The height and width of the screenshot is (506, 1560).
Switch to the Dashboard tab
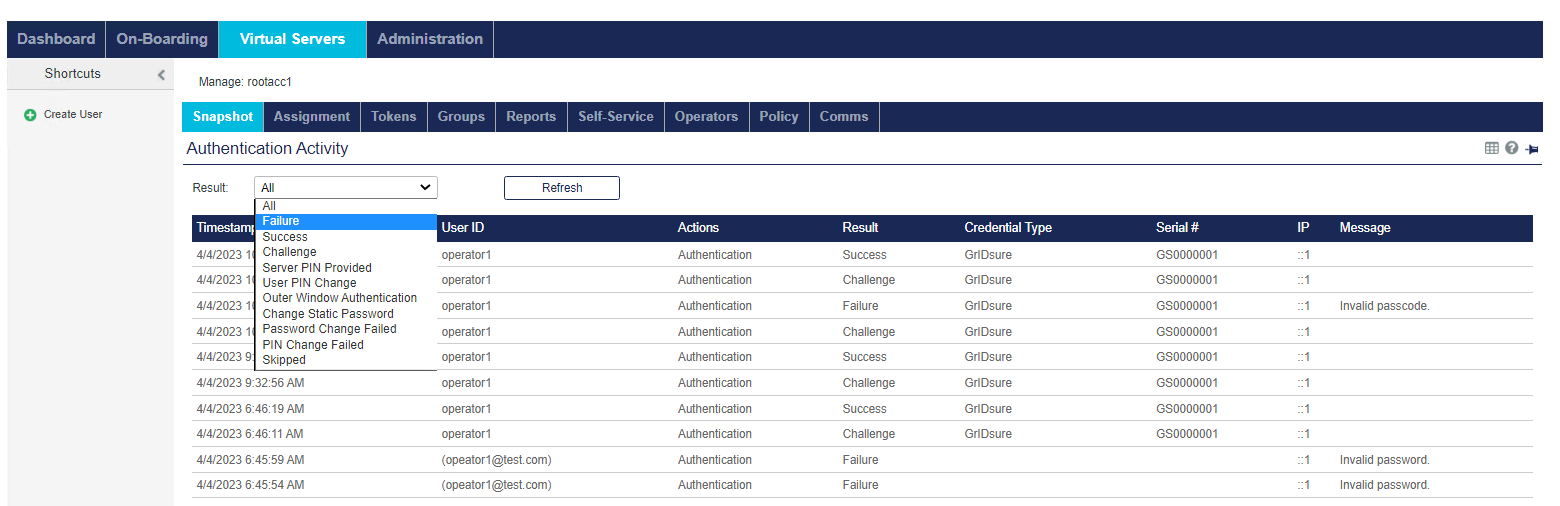coord(56,39)
